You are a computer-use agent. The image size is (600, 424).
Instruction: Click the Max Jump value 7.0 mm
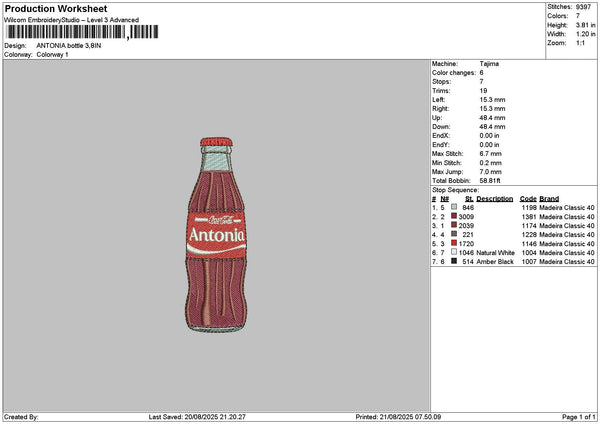click(491, 172)
